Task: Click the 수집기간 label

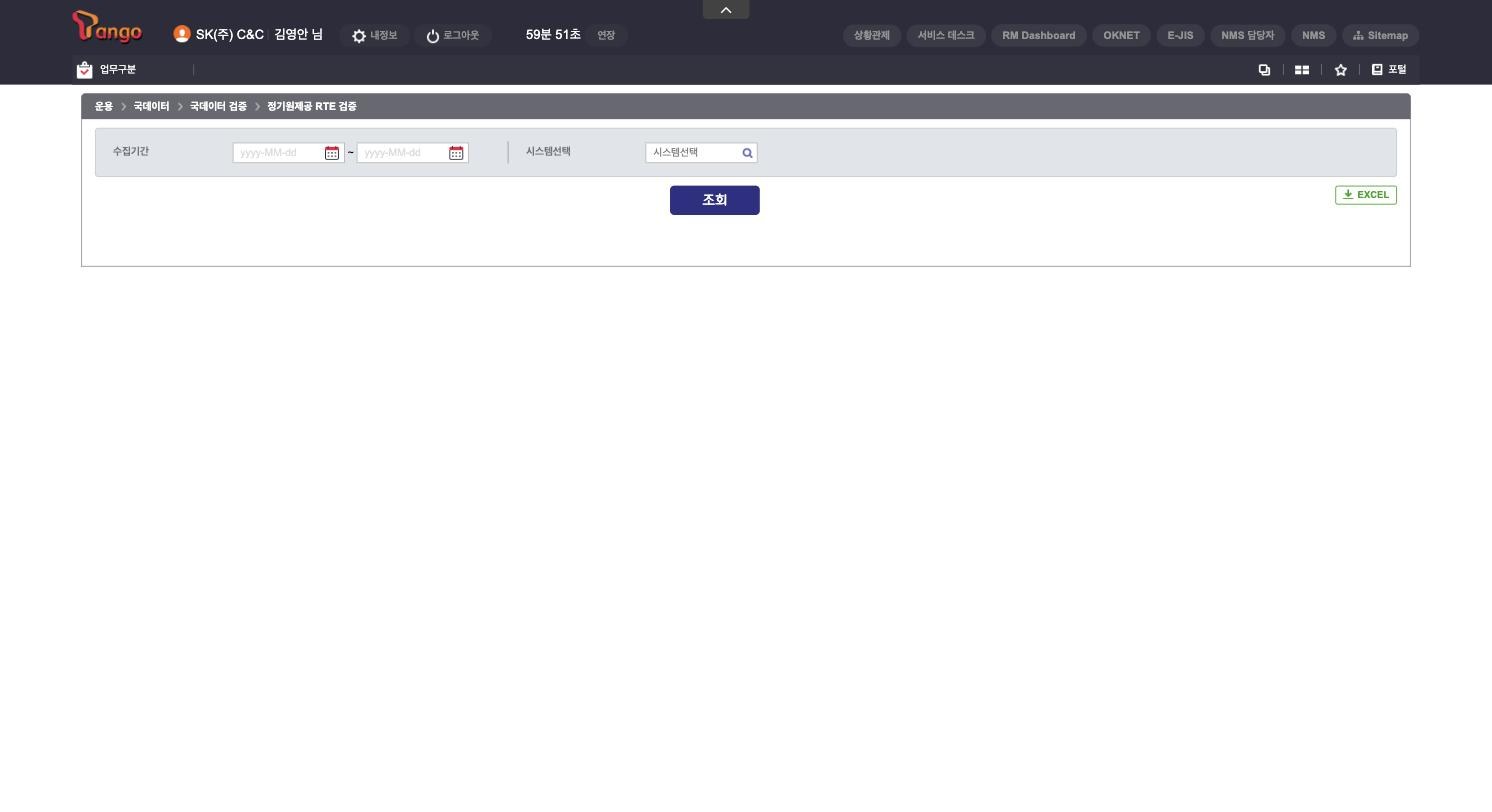Action: point(131,151)
